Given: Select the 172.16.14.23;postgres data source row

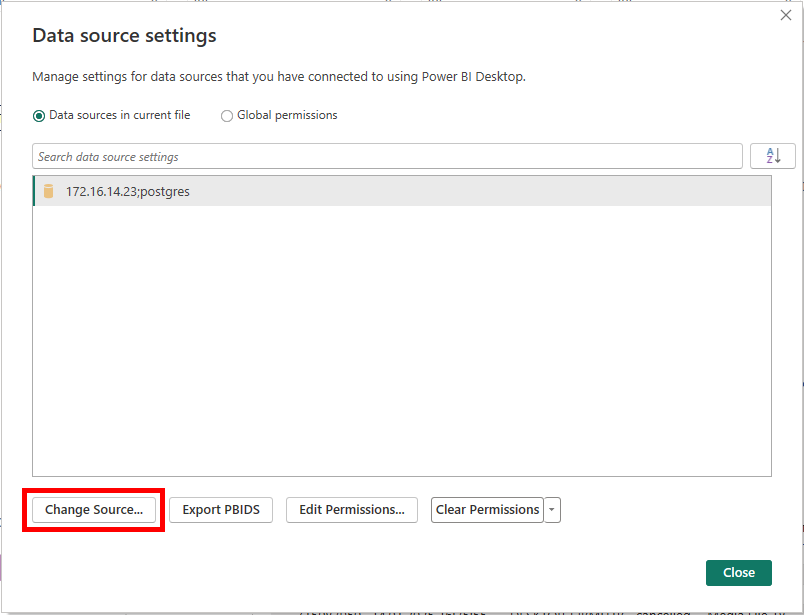Looking at the screenshot, I should tap(402, 191).
